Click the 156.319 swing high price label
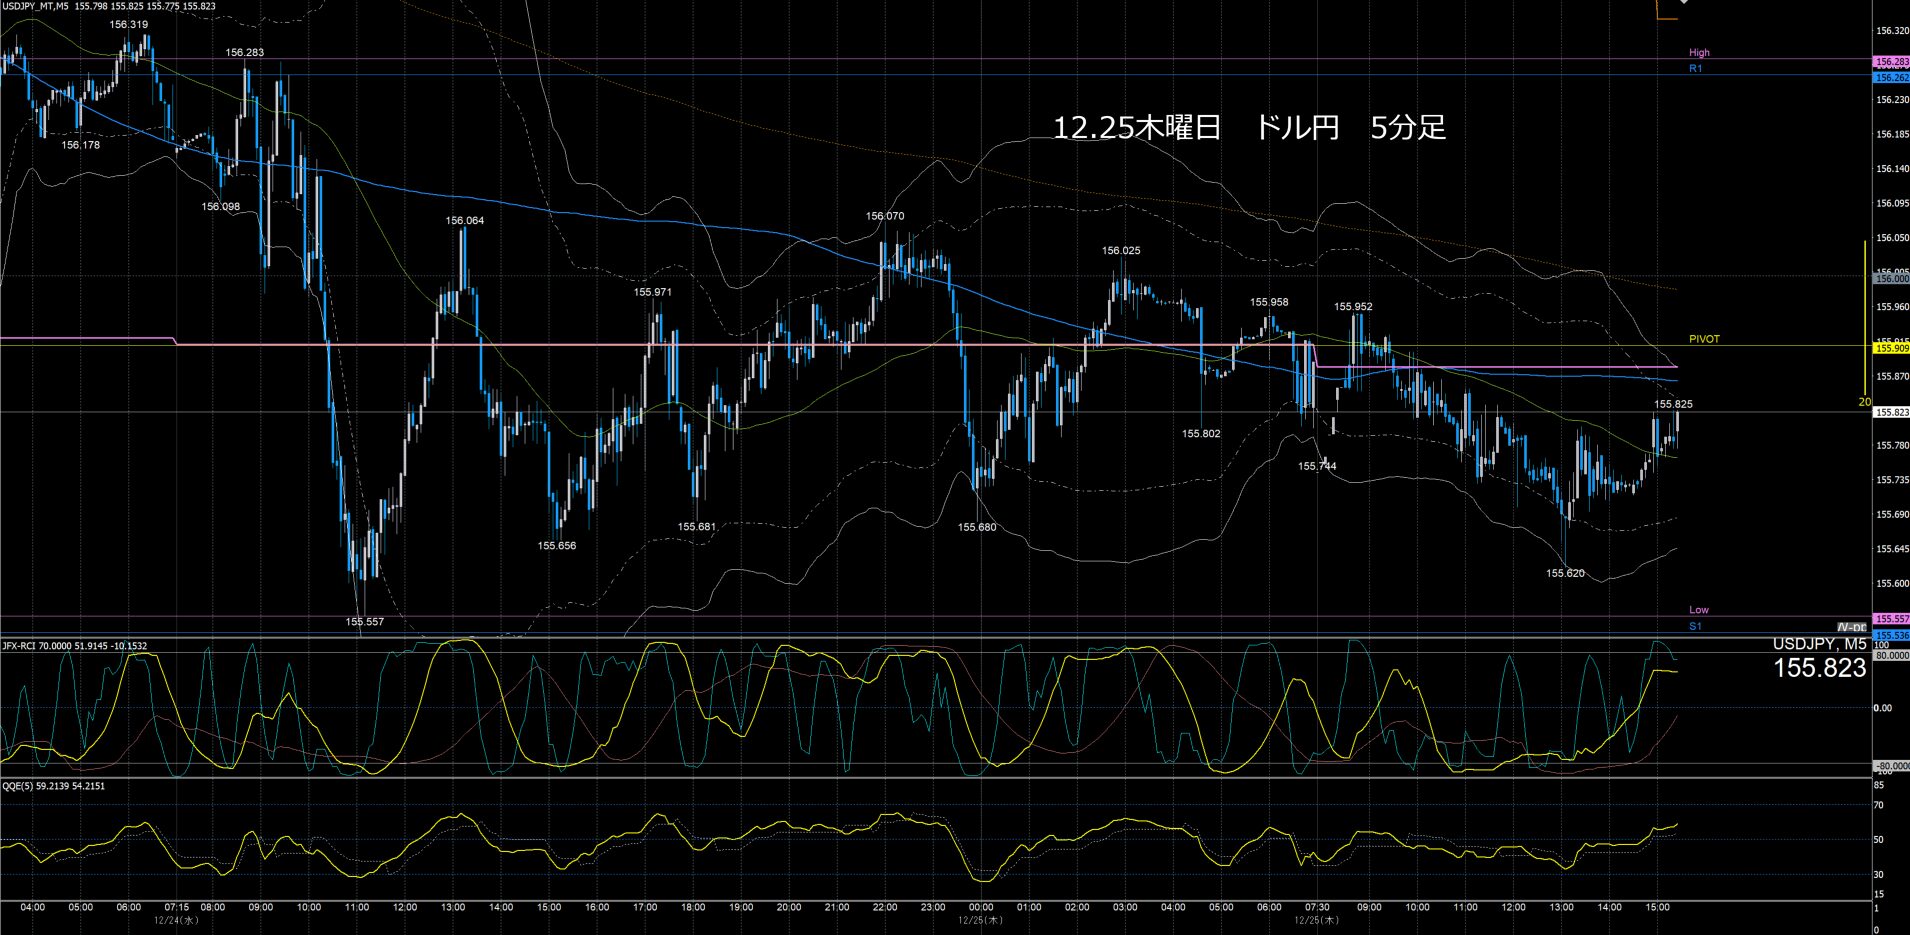This screenshot has width=1910, height=935. pyautogui.click(x=129, y=25)
